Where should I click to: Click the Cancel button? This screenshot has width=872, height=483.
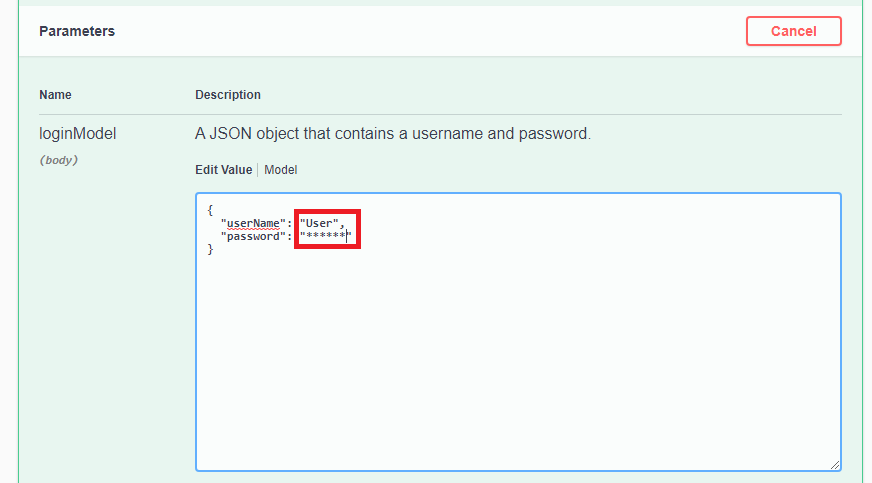tap(793, 31)
